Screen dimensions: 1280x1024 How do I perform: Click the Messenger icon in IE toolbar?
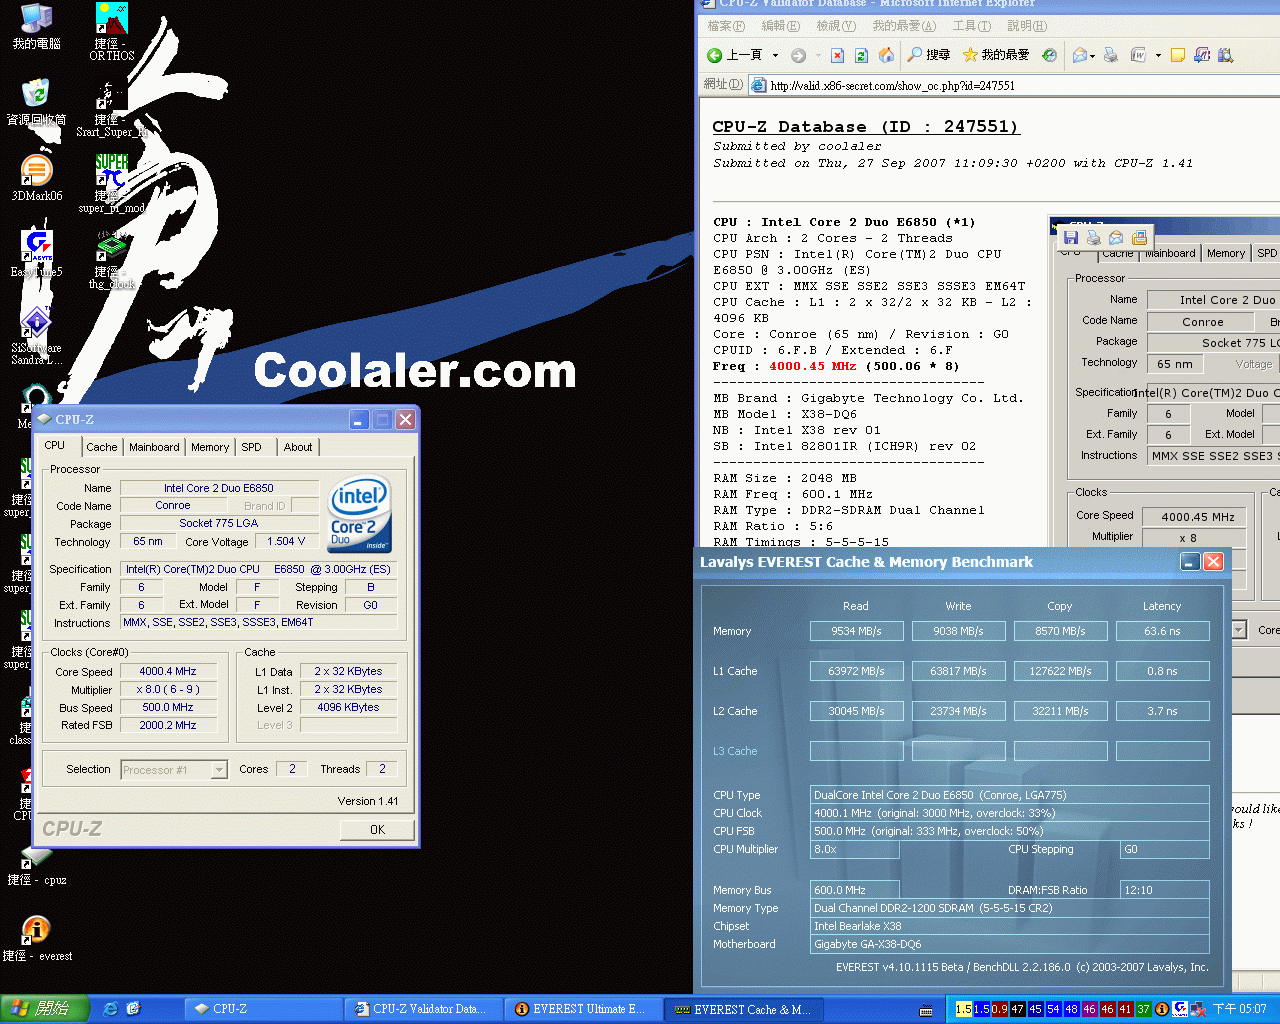[x=1202, y=55]
